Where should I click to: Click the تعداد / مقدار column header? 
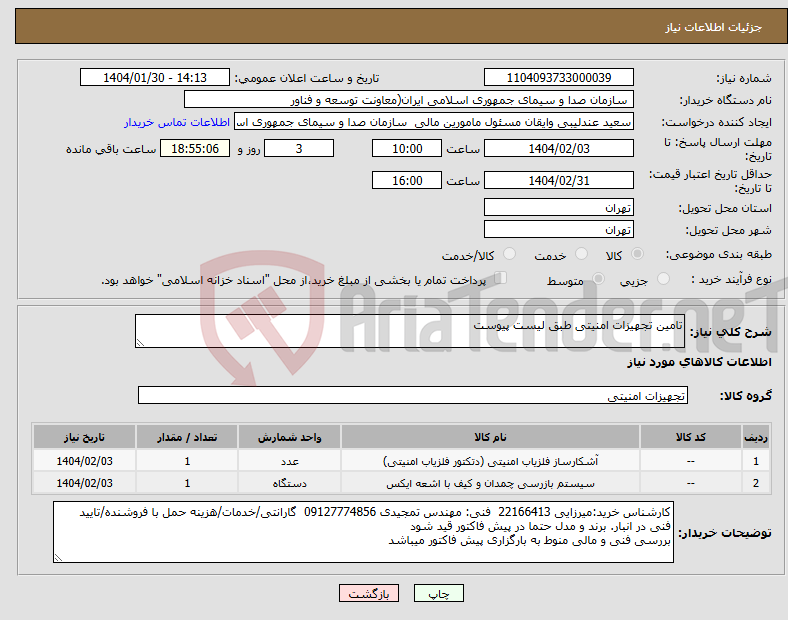coord(187,437)
